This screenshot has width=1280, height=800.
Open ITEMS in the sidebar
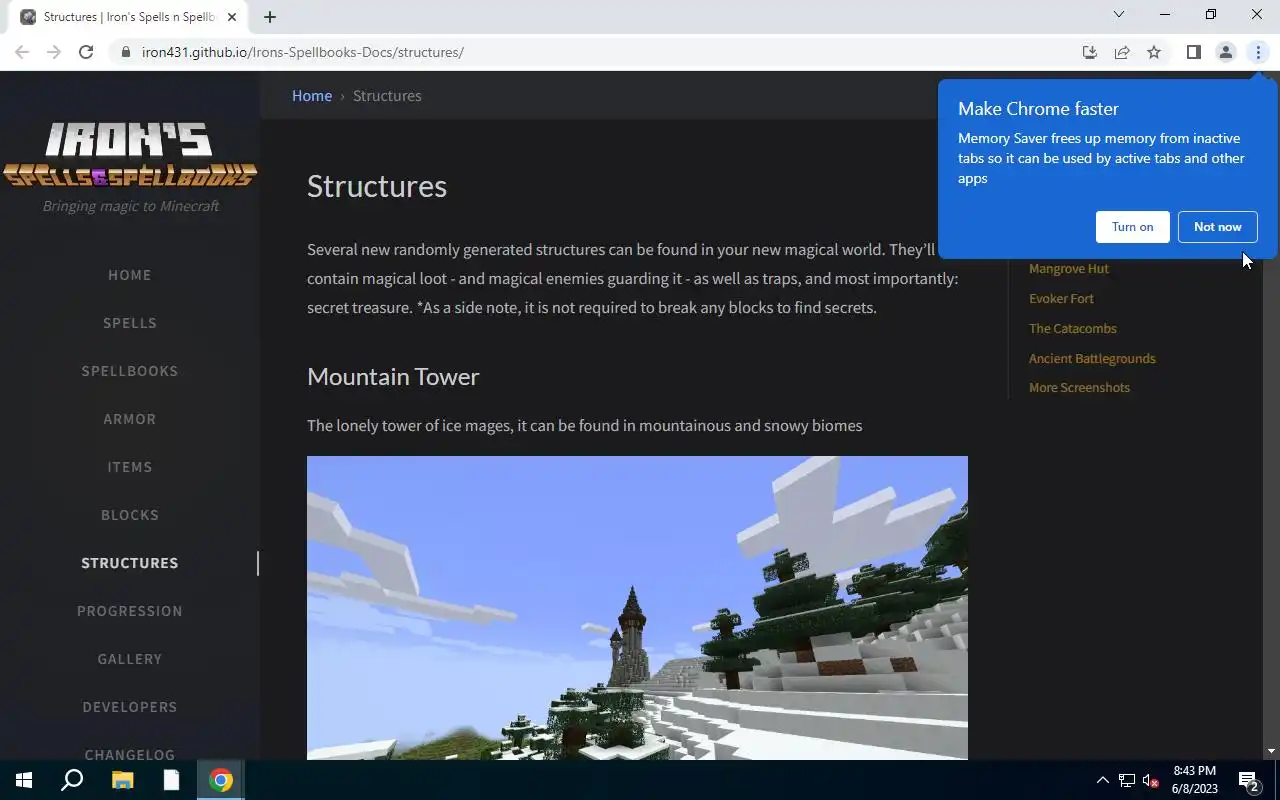click(x=130, y=467)
